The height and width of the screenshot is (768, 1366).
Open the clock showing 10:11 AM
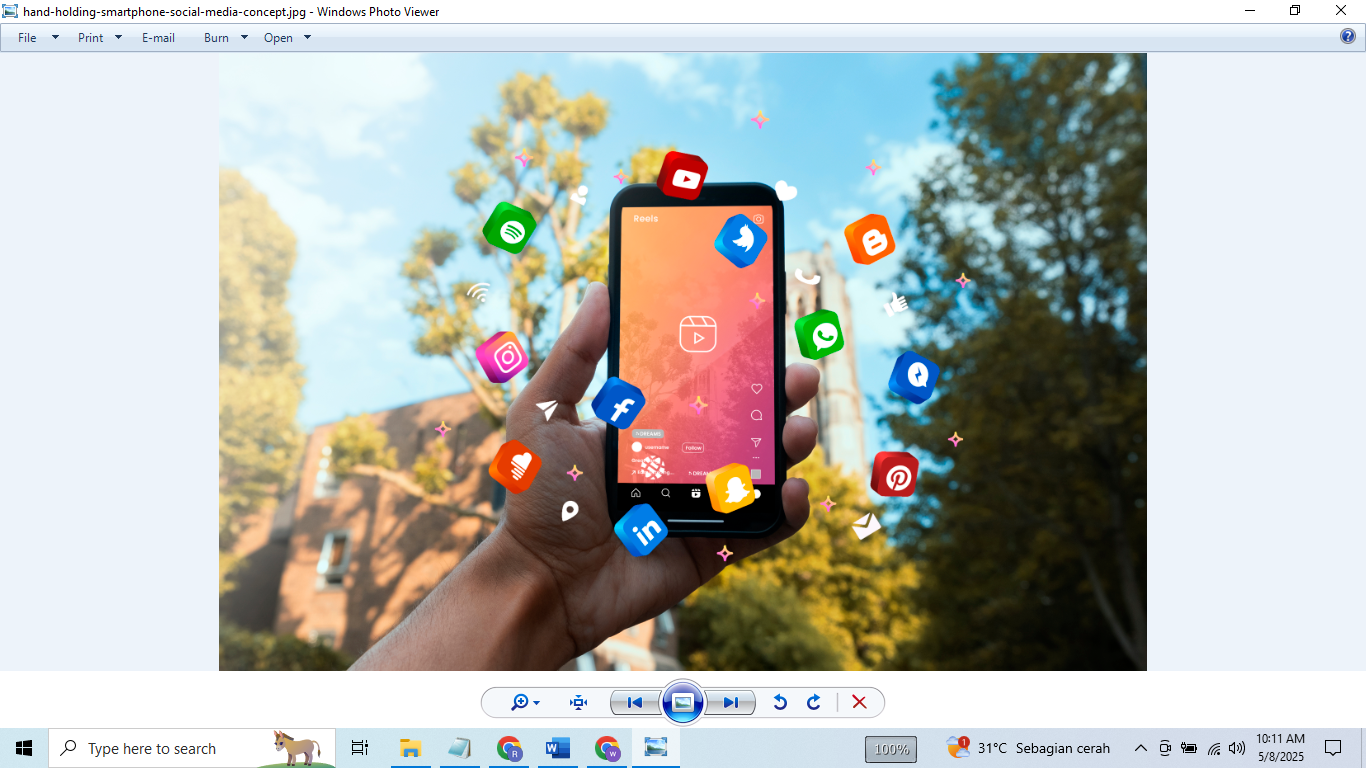(1281, 748)
